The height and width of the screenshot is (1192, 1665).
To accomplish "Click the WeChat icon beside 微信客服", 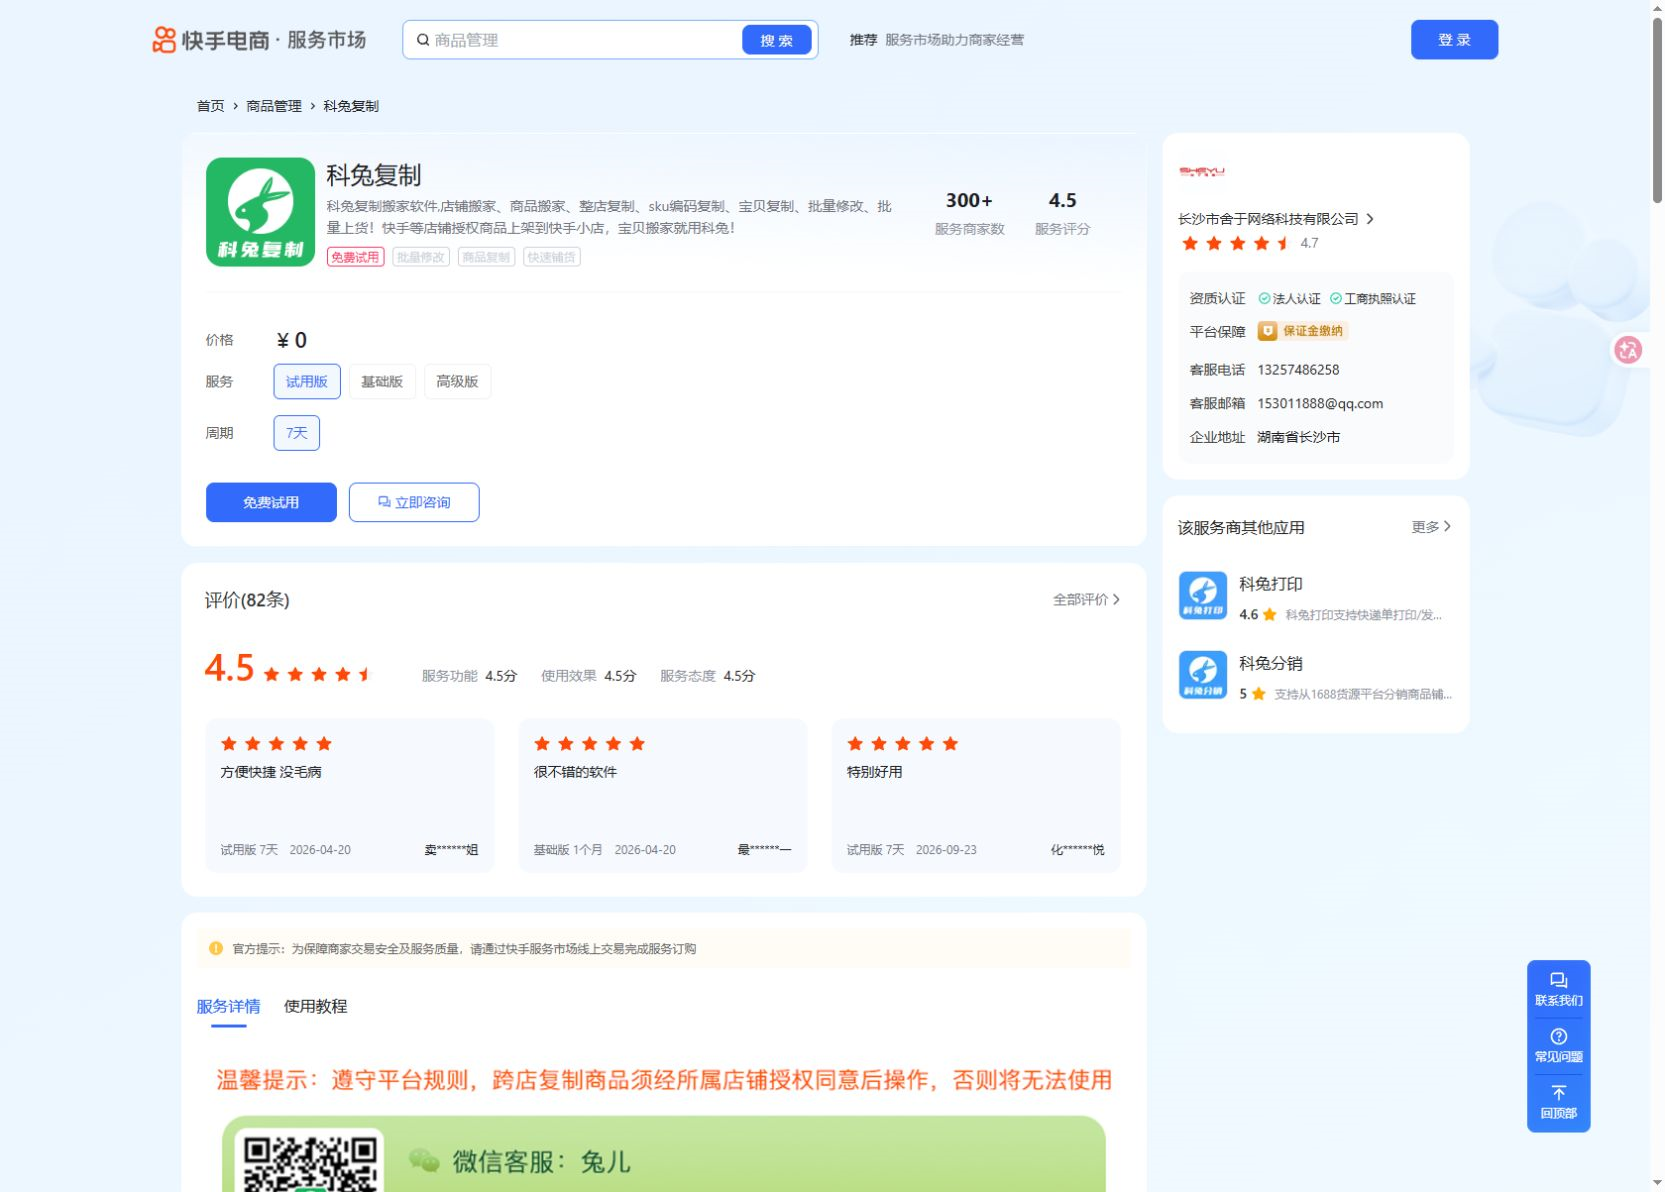I will 424,1161.
